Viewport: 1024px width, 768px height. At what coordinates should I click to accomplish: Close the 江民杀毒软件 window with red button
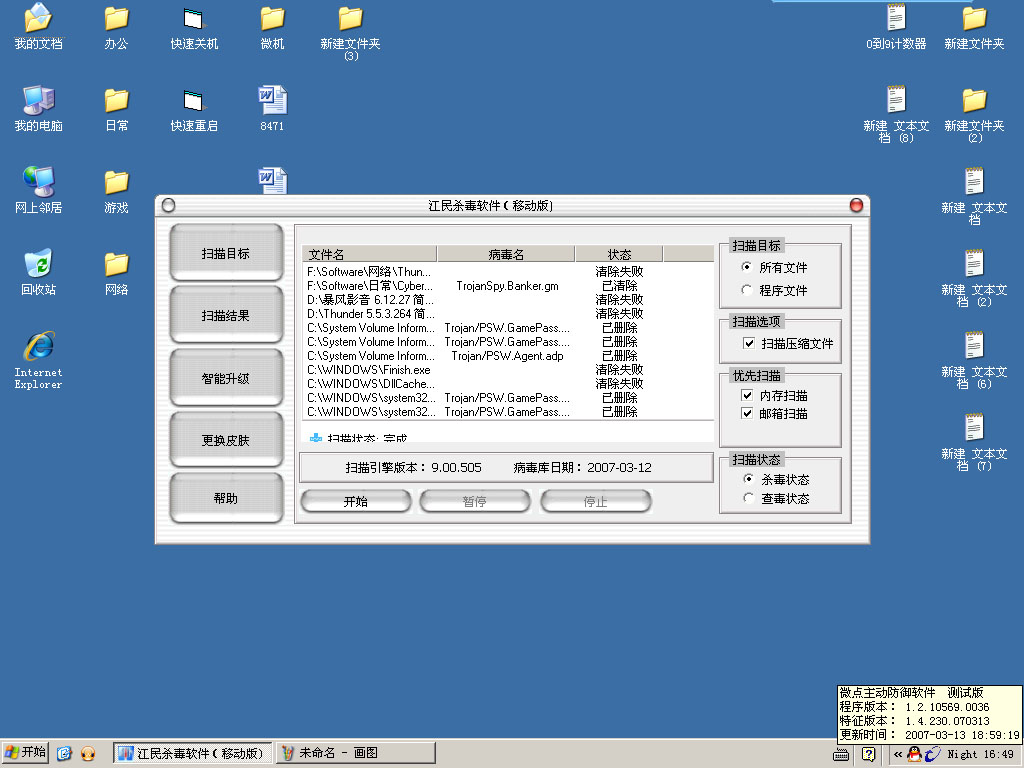[x=856, y=206]
